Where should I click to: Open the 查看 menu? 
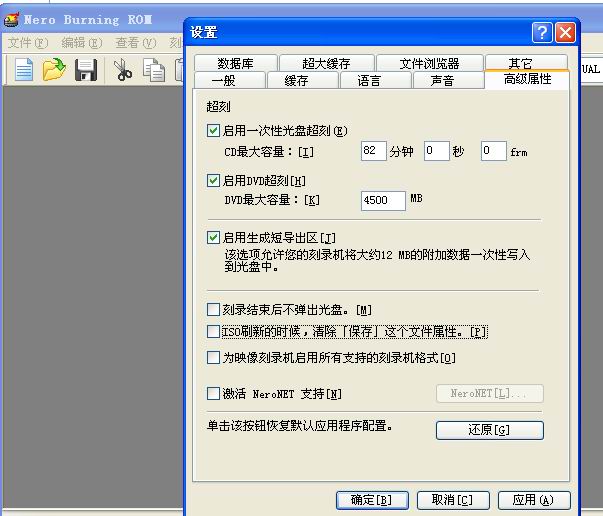tap(136, 43)
